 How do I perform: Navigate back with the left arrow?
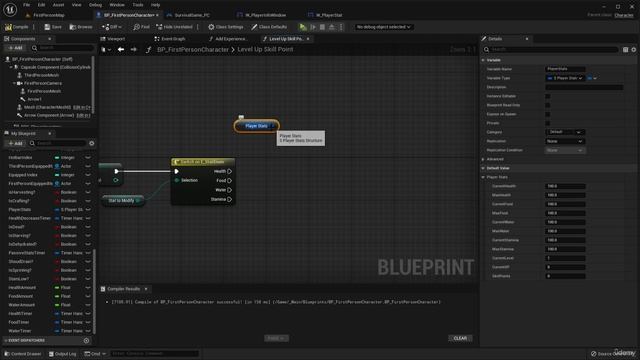tap(121, 49)
